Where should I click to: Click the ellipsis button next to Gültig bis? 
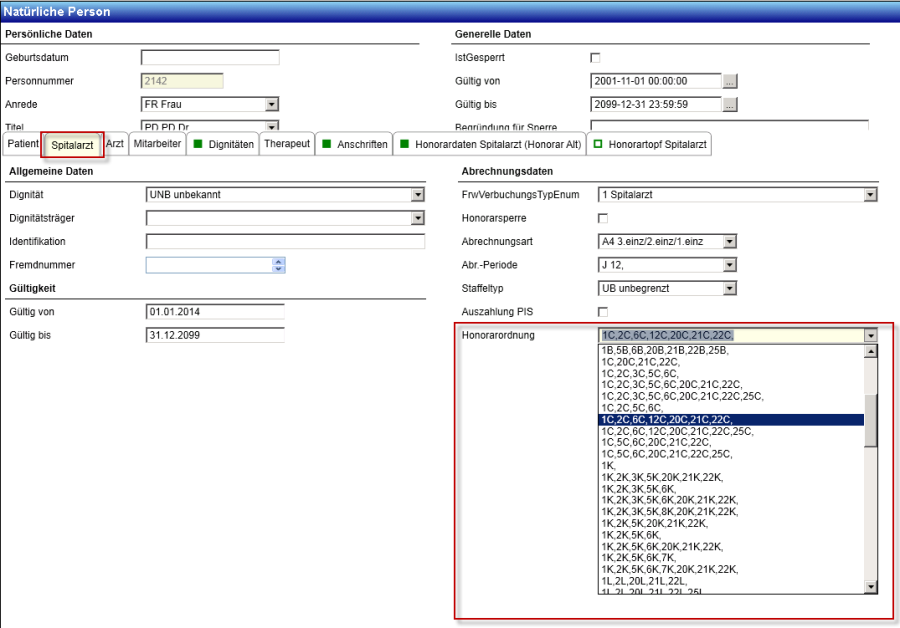click(730, 104)
